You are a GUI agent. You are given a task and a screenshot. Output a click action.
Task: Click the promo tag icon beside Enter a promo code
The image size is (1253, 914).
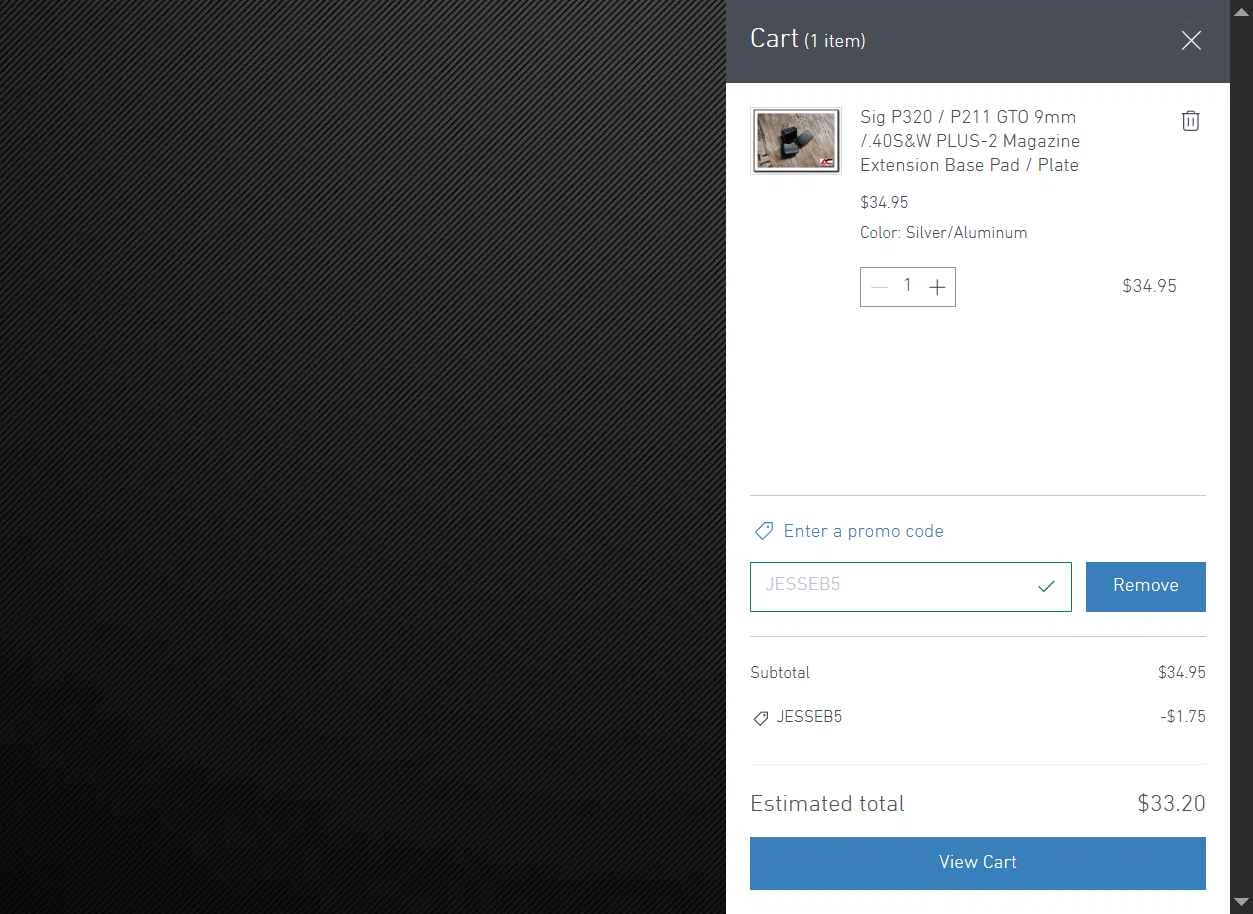coord(763,531)
